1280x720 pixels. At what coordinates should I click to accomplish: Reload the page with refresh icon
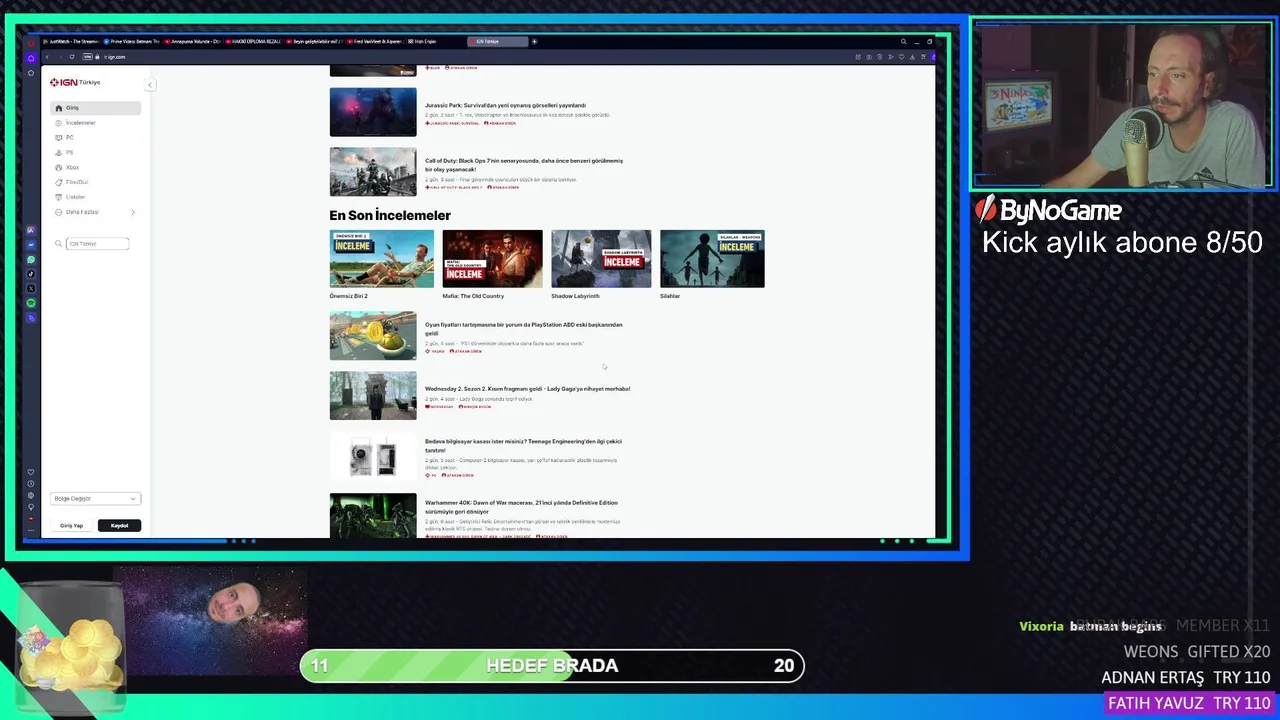(72, 57)
